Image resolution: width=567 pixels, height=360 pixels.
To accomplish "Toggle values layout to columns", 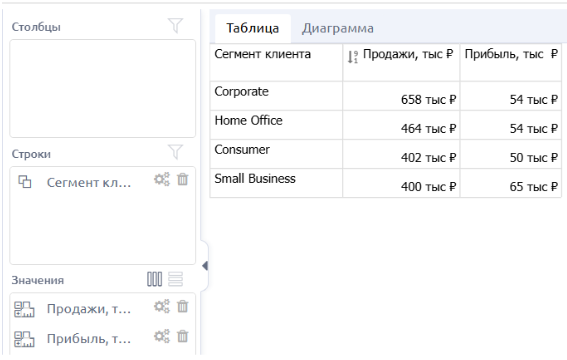I will click(x=154, y=279).
